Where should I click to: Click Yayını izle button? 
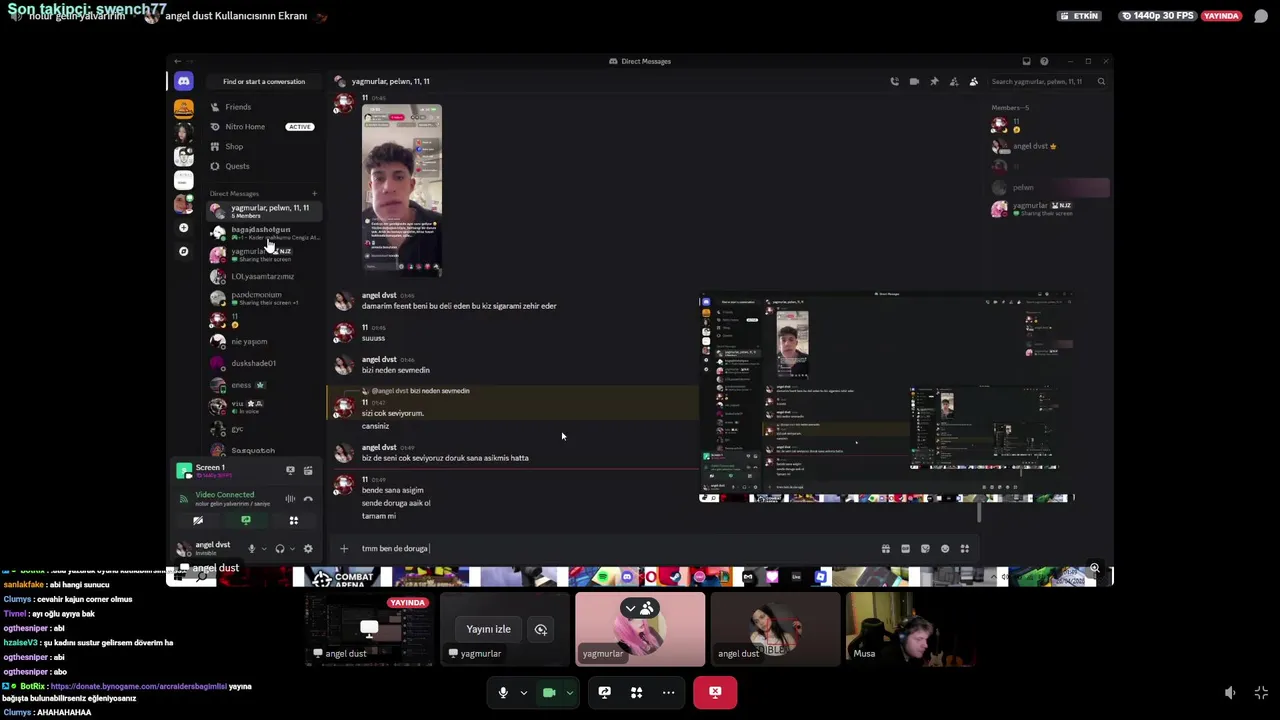pyautogui.click(x=488, y=629)
